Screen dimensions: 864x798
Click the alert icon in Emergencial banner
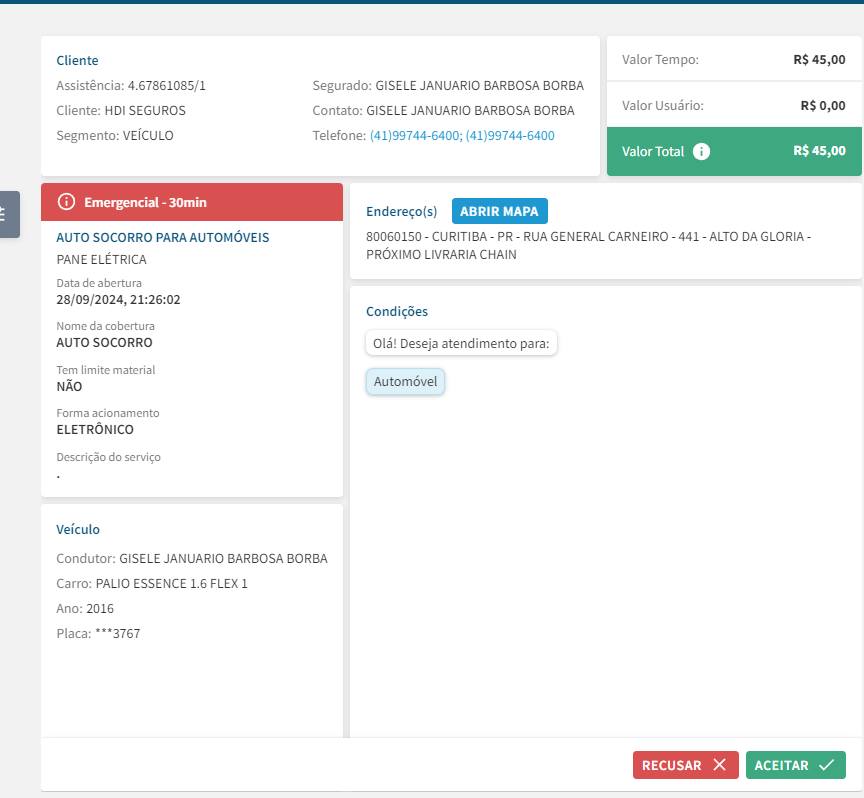point(67,202)
